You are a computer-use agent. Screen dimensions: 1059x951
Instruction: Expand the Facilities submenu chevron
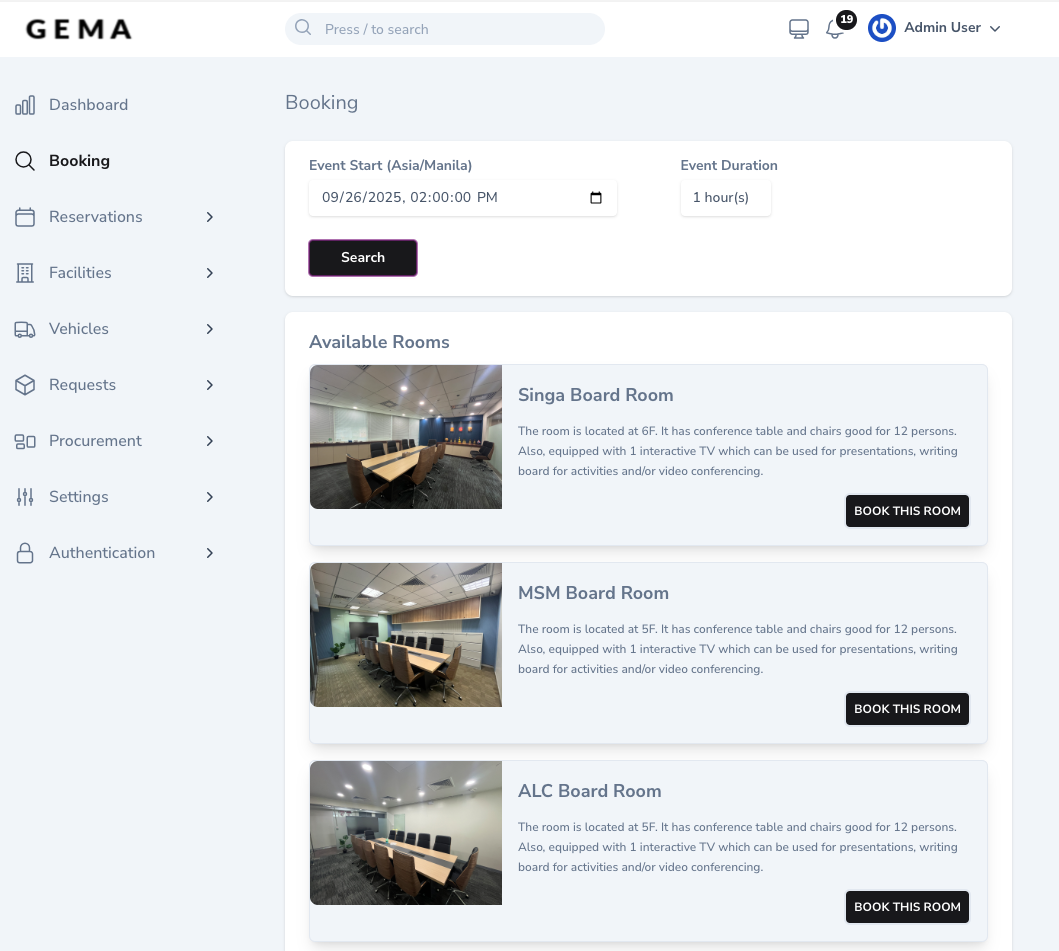point(210,273)
